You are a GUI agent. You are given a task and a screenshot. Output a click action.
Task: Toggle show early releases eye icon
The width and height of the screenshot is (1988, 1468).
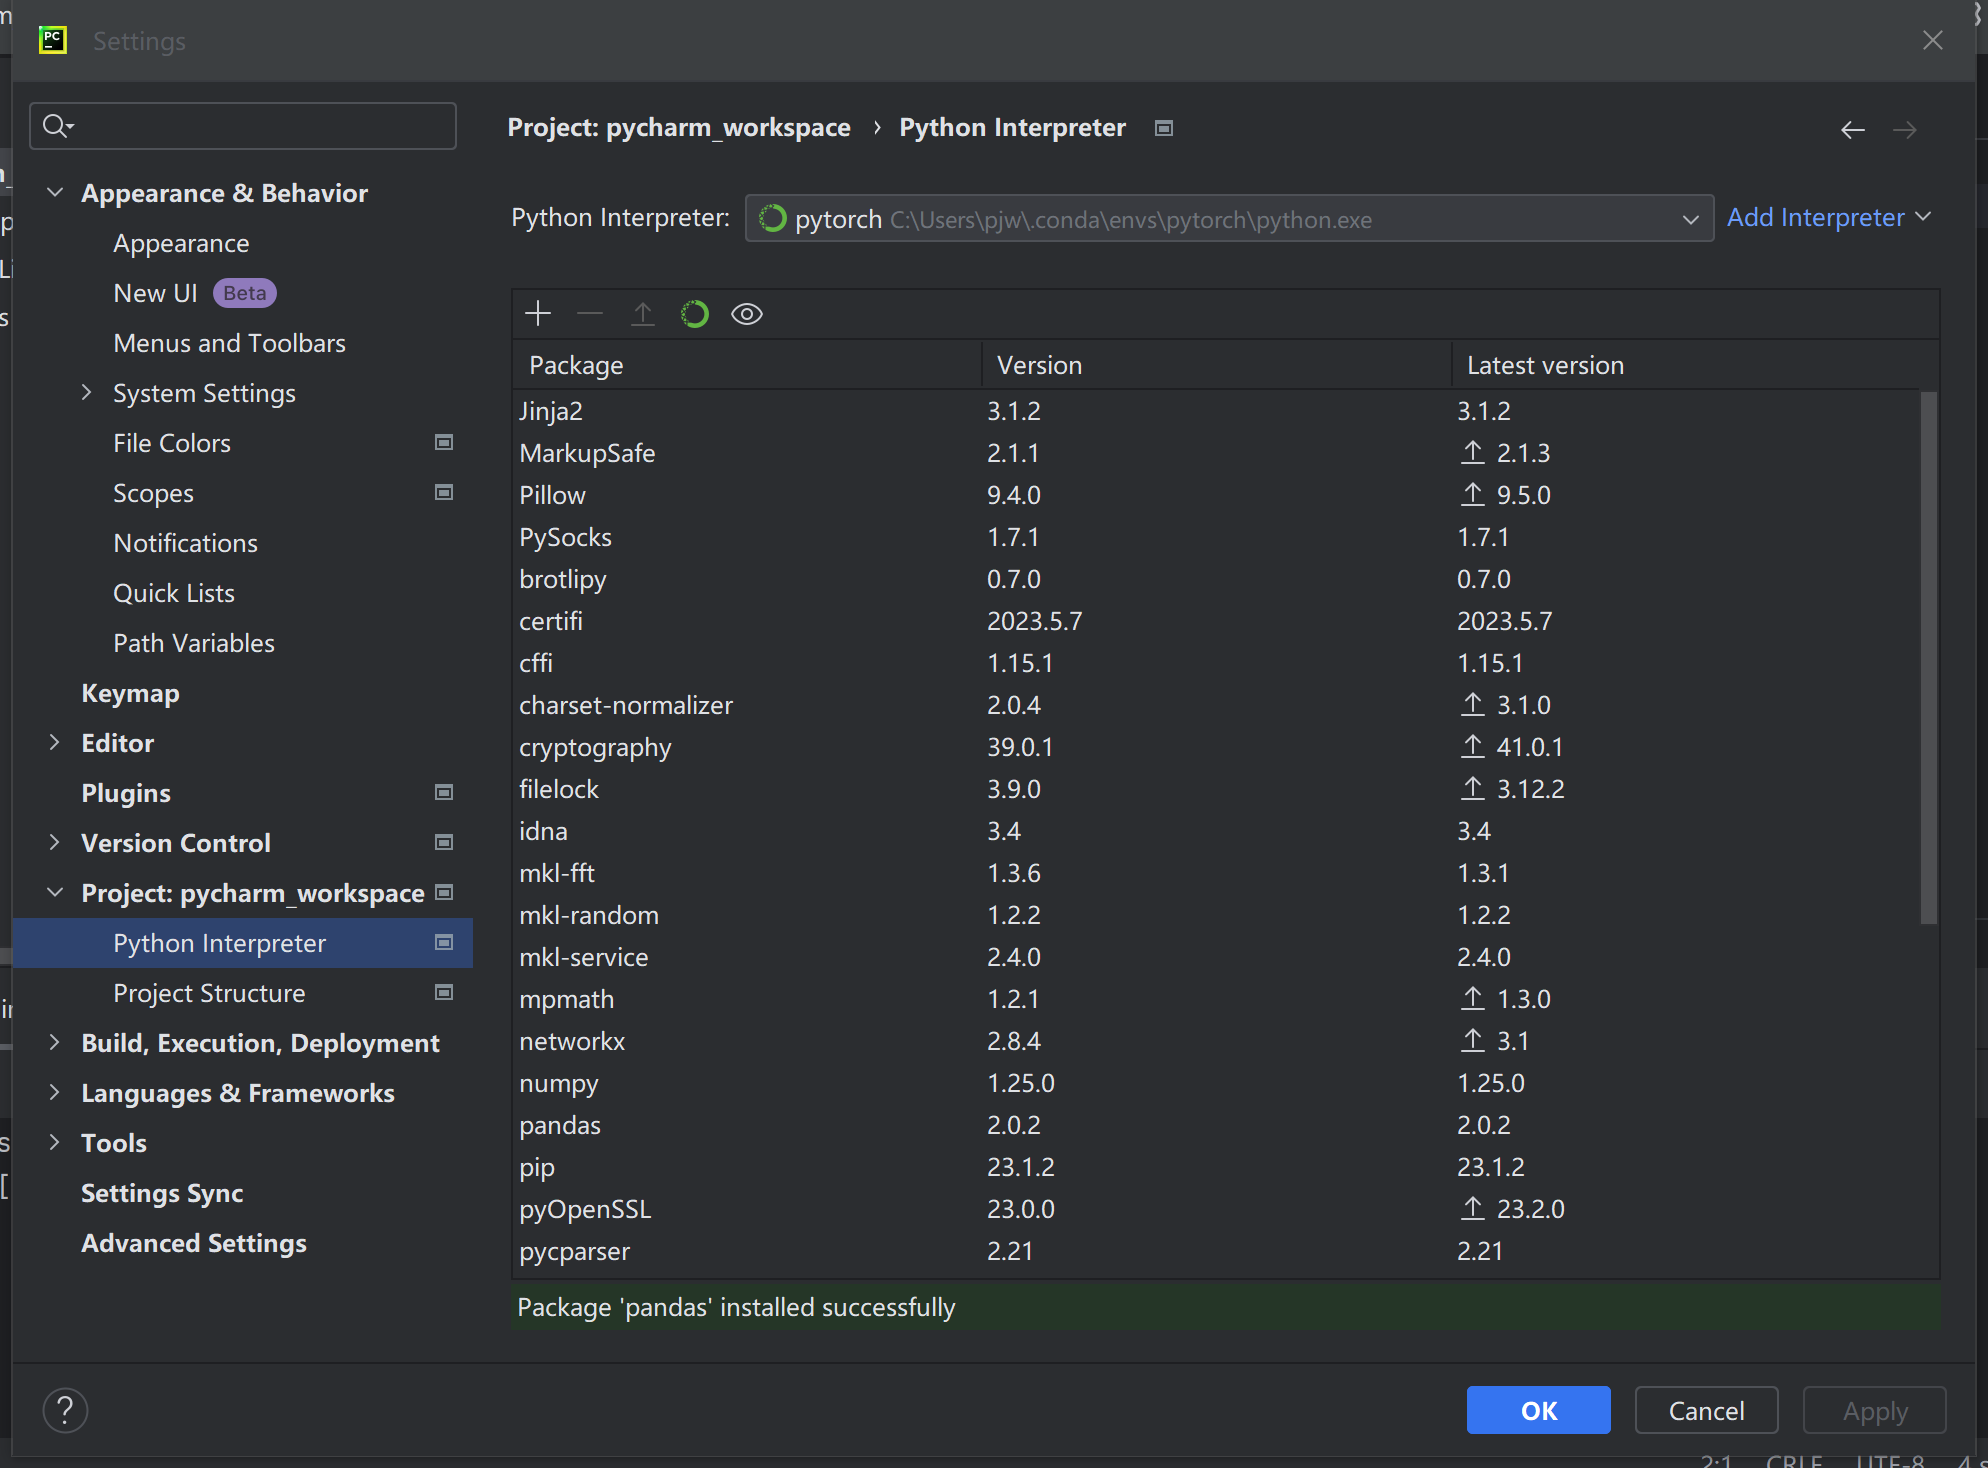click(747, 314)
